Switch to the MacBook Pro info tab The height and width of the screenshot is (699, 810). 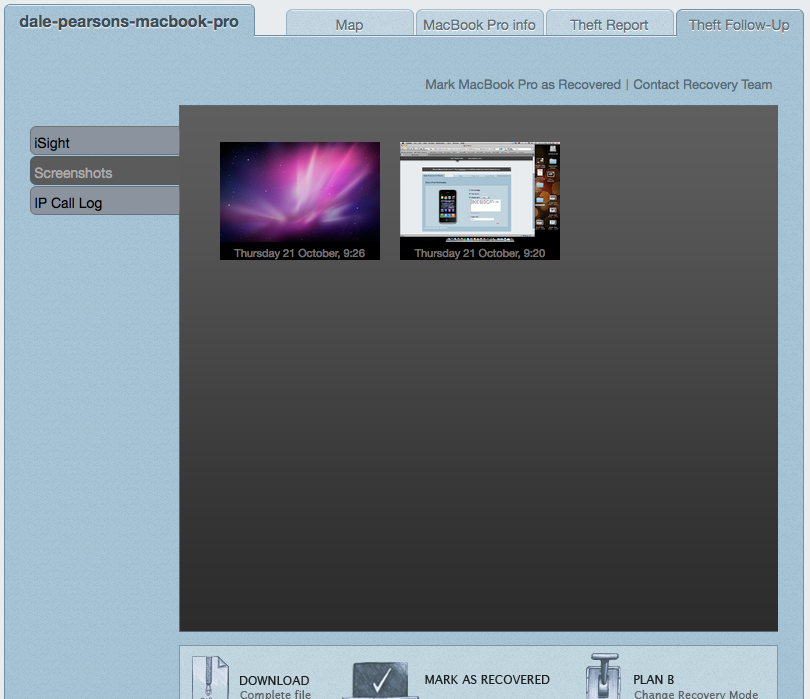click(479, 23)
